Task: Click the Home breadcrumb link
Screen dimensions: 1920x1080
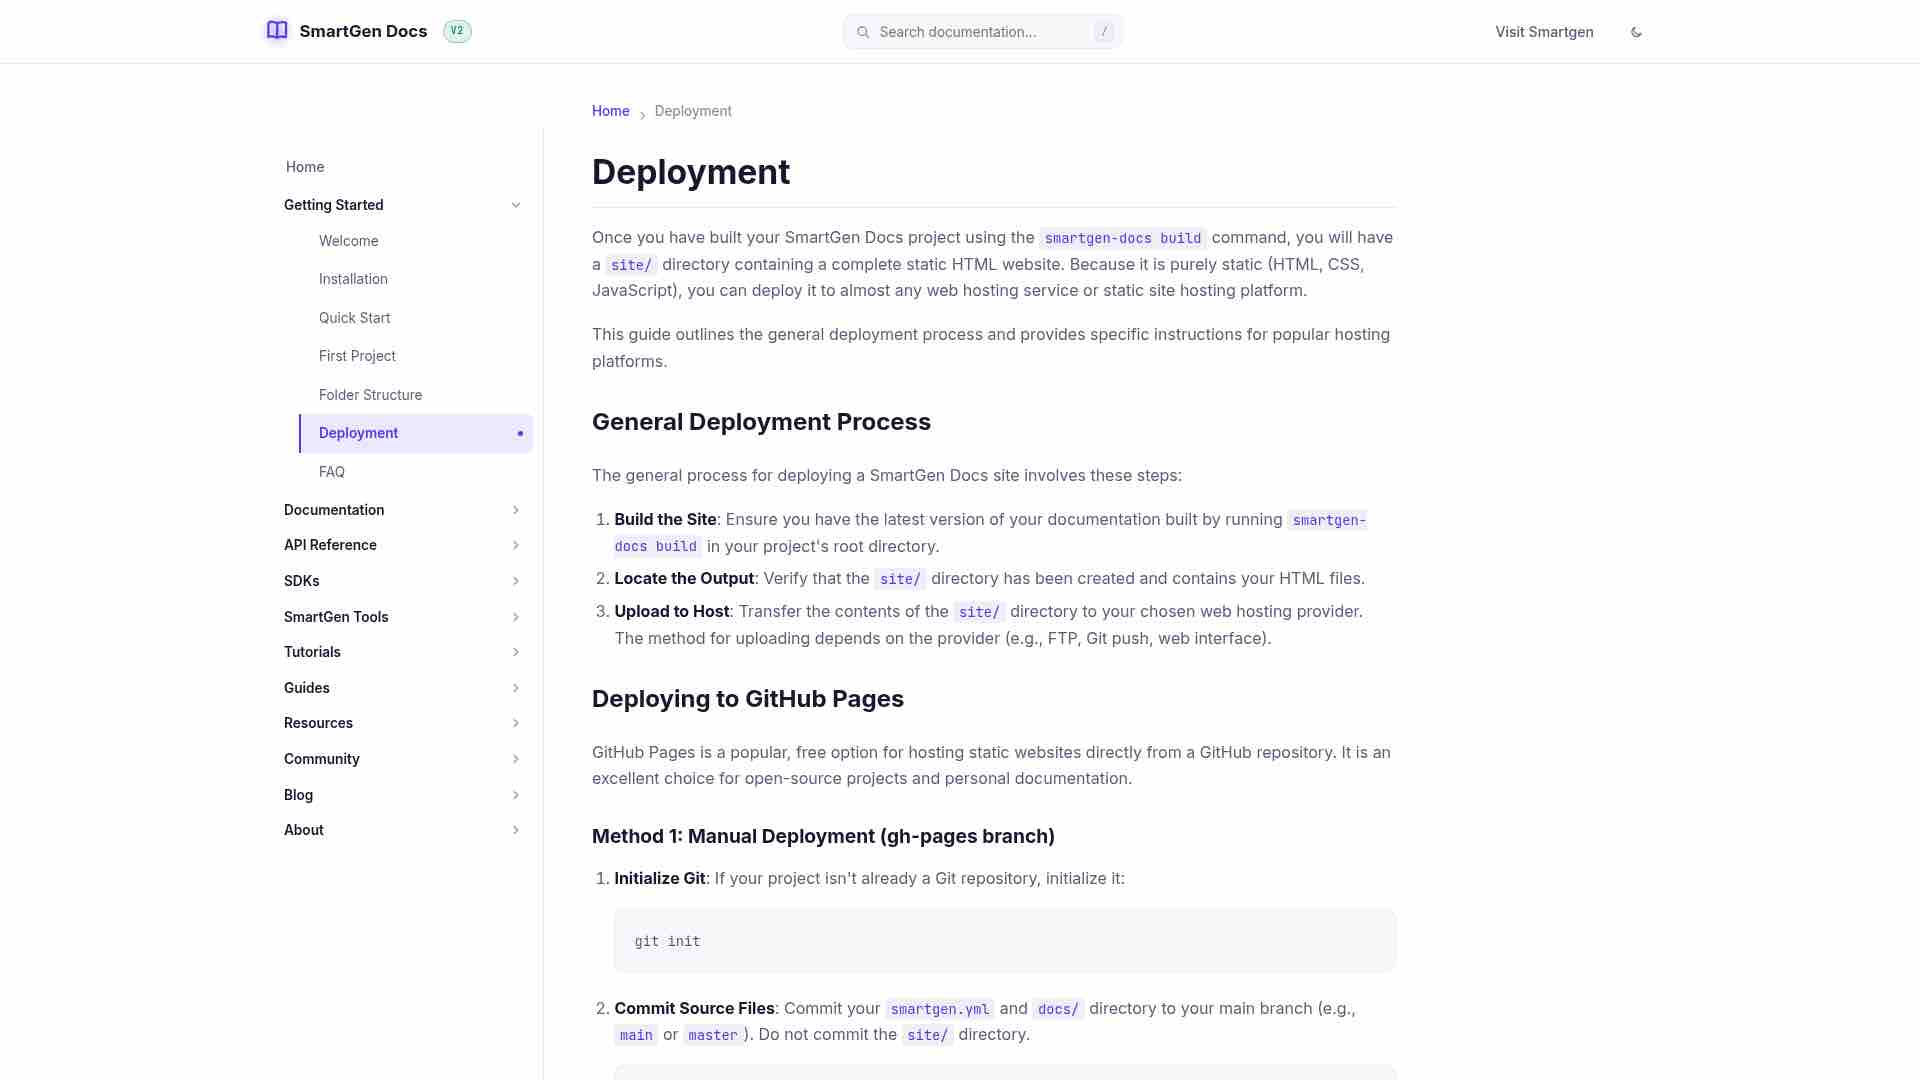Action: [x=610, y=111]
